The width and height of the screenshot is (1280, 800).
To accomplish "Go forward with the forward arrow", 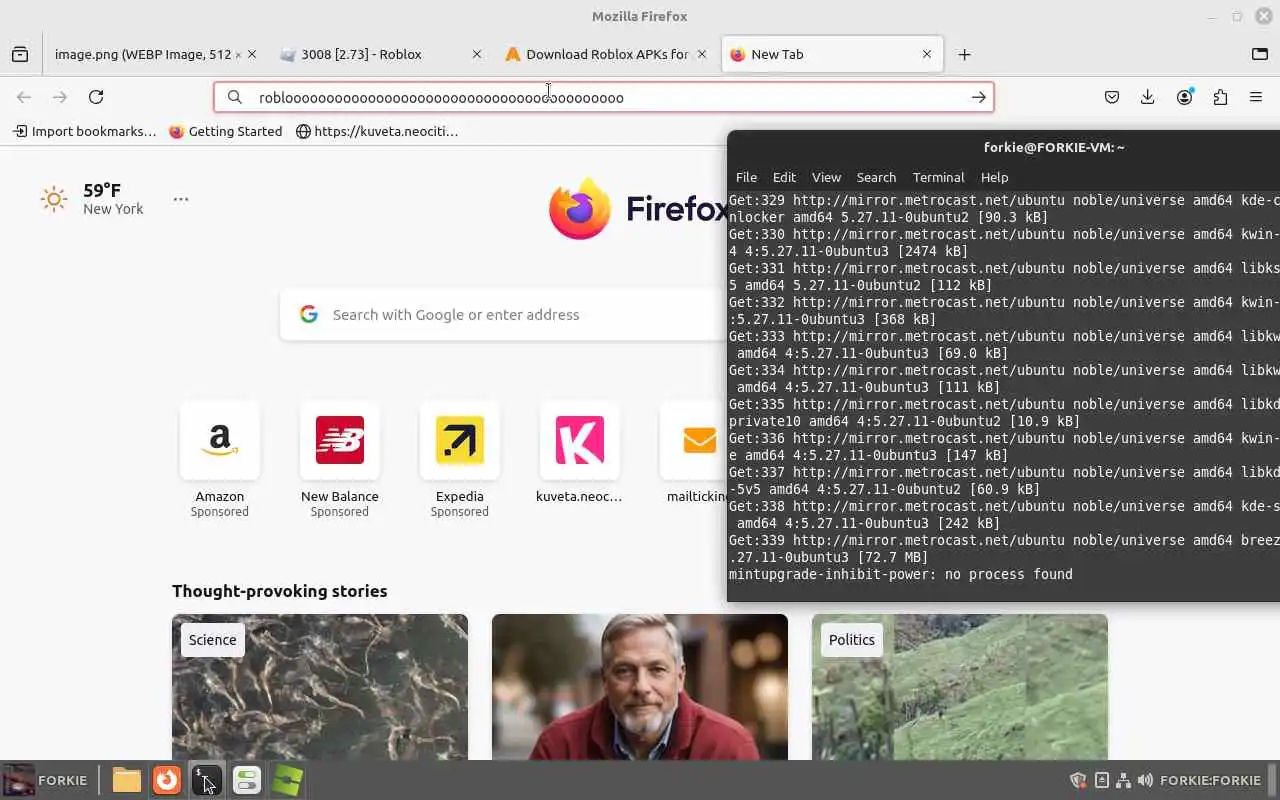I will point(60,97).
